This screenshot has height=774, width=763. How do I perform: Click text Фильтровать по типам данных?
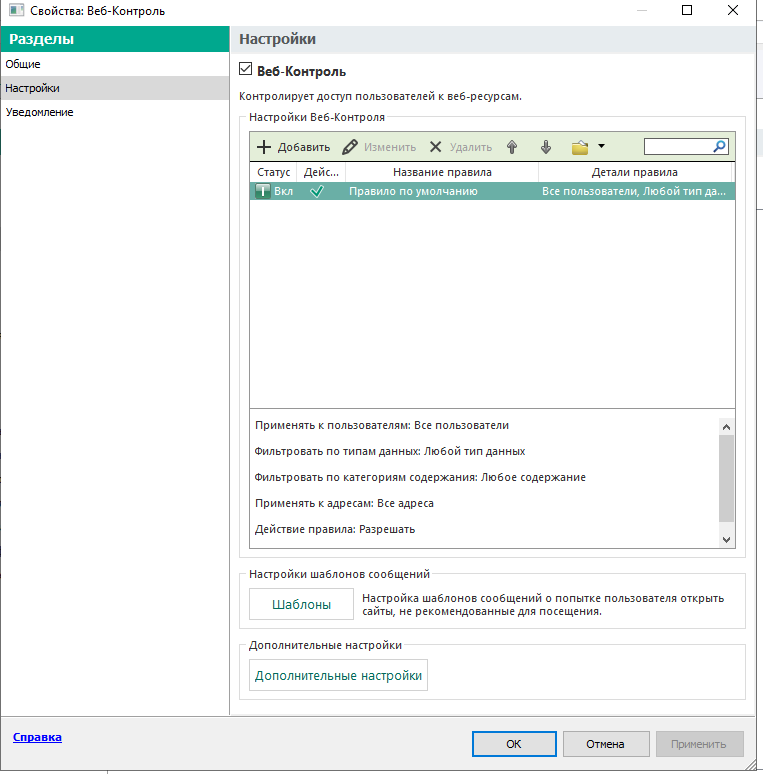[389, 451]
